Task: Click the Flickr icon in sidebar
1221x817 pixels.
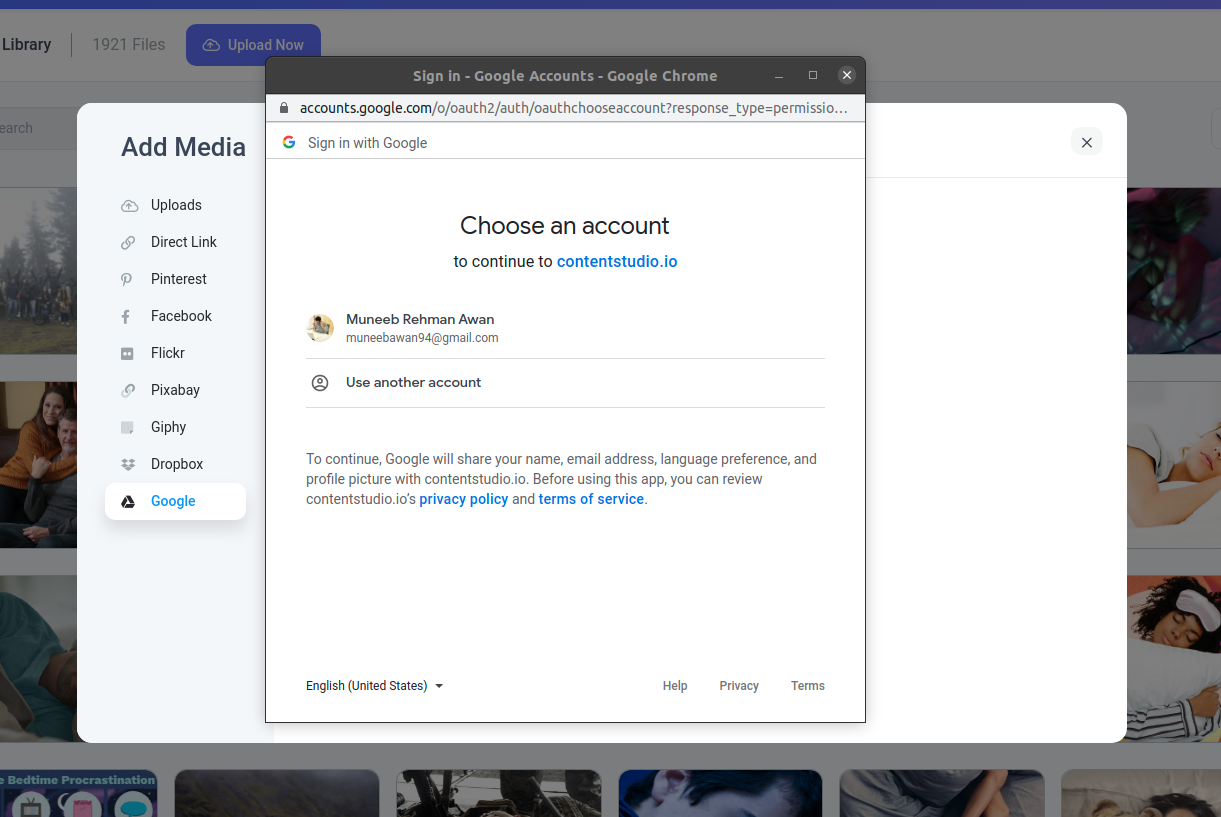Action: [x=127, y=354]
